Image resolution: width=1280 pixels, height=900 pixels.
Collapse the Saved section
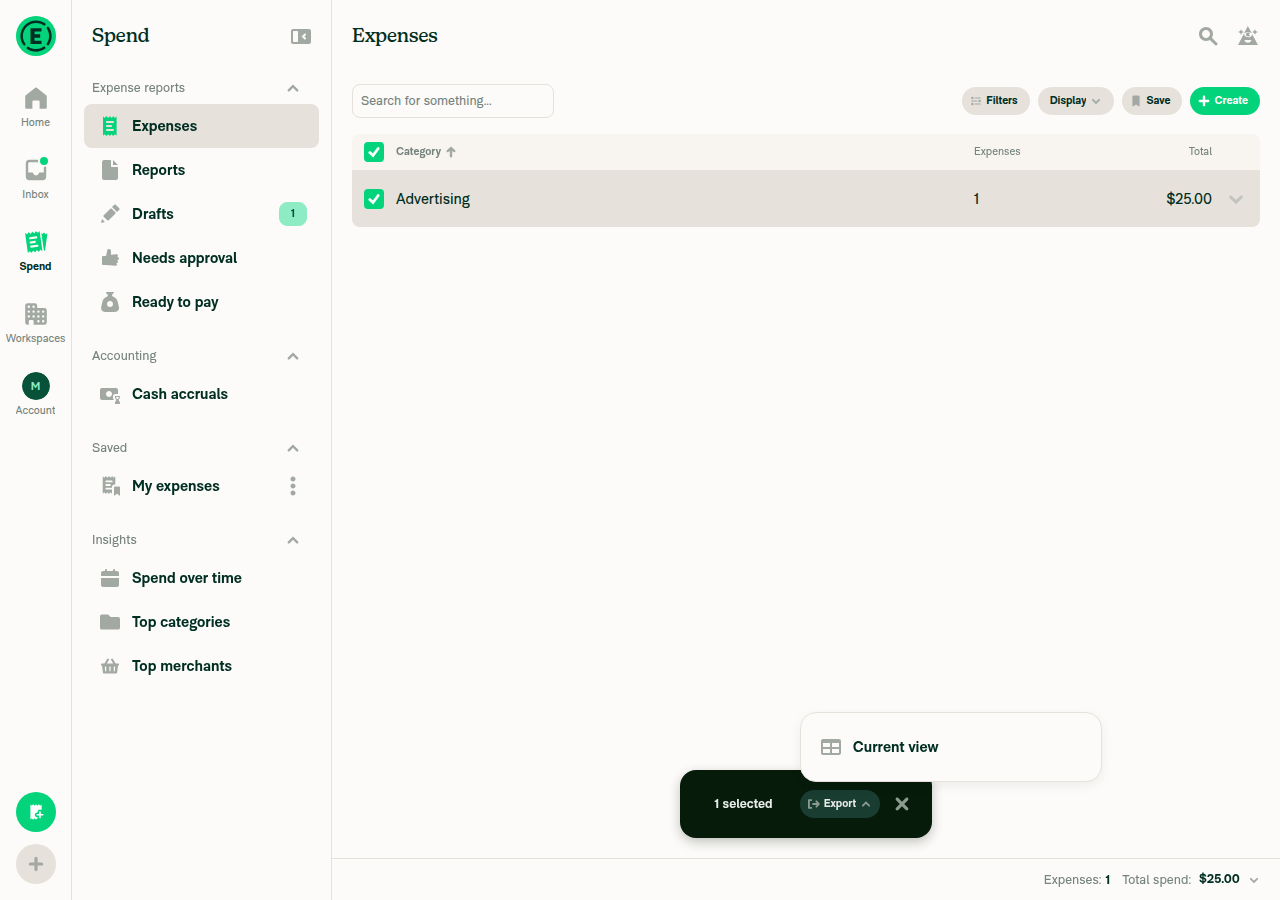[293, 448]
